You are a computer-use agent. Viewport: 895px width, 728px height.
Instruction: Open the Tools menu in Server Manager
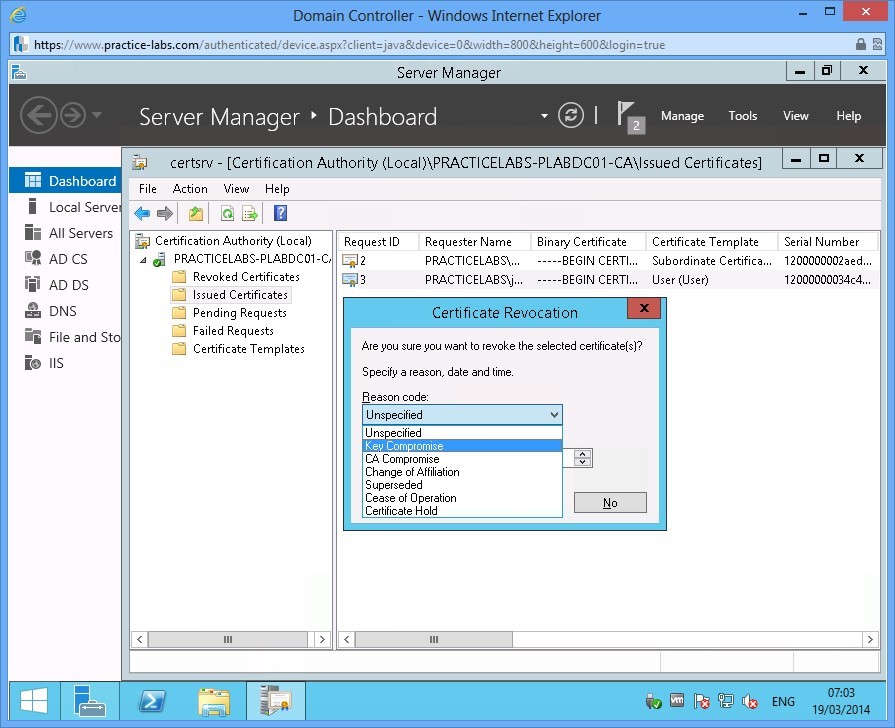742,116
